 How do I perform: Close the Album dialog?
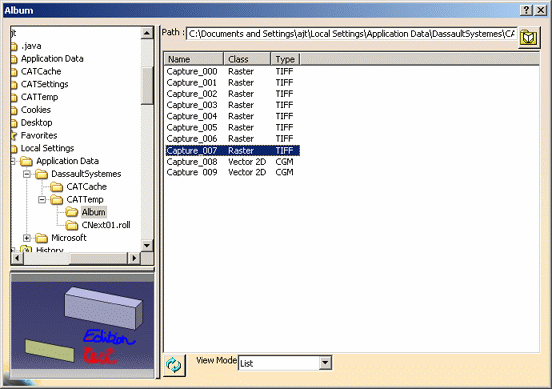click(x=540, y=10)
